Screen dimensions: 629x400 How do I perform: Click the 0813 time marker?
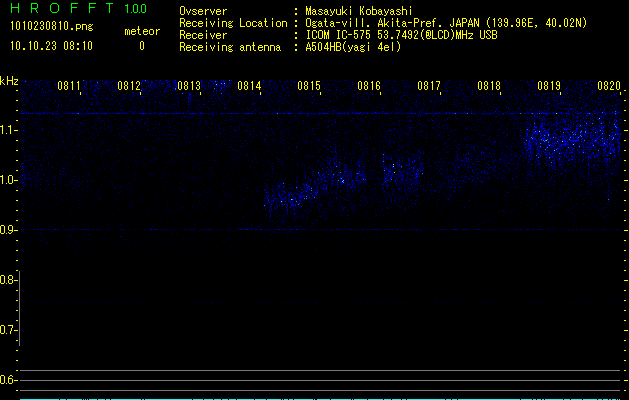tap(189, 86)
